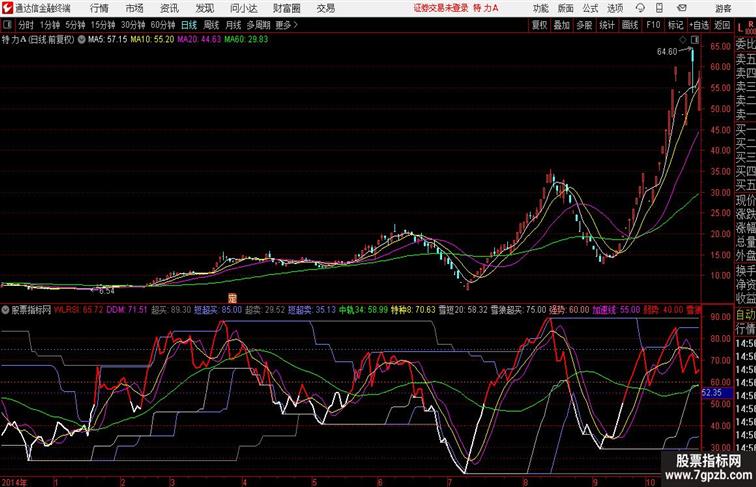Click the 游客 user account label
Viewport: 756px width, 487px height.
[x=723, y=8]
